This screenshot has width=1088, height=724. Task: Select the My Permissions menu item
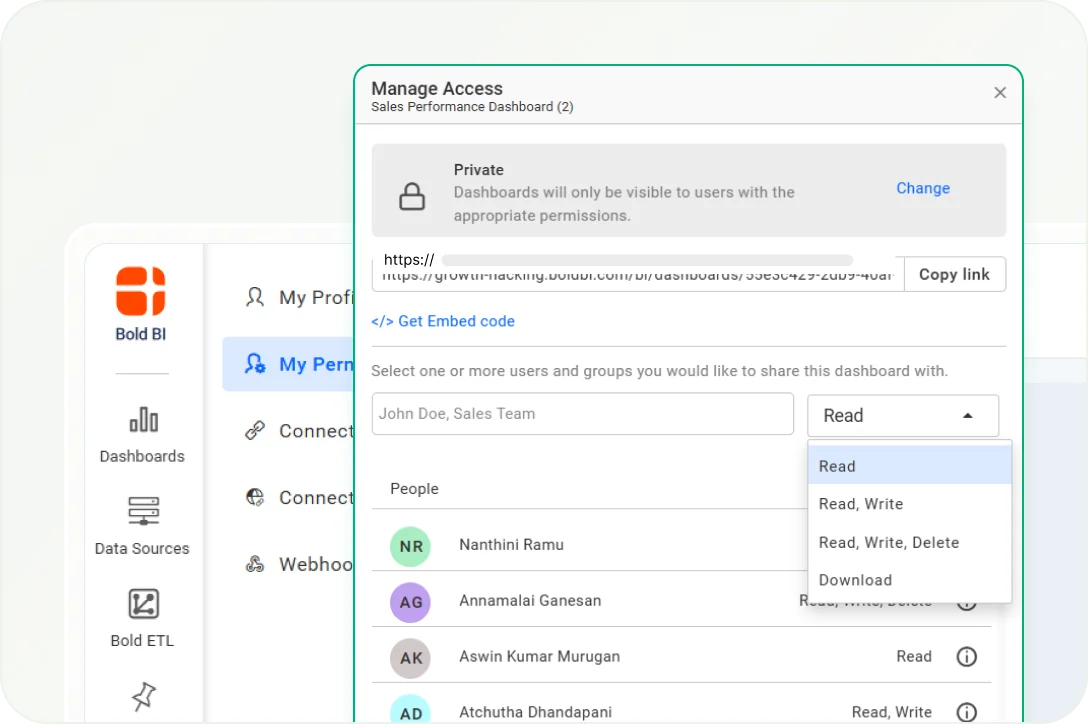pos(300,364)
